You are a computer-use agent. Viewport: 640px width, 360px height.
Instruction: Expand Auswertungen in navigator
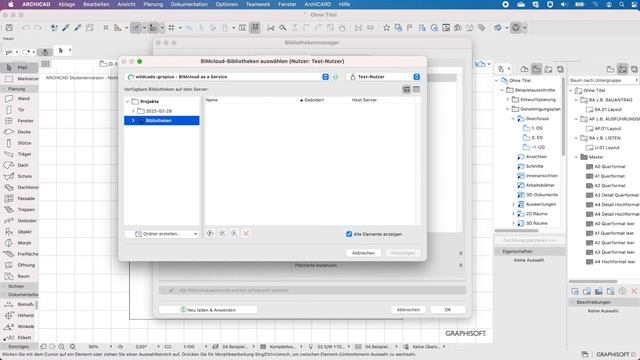click(513, 204)
